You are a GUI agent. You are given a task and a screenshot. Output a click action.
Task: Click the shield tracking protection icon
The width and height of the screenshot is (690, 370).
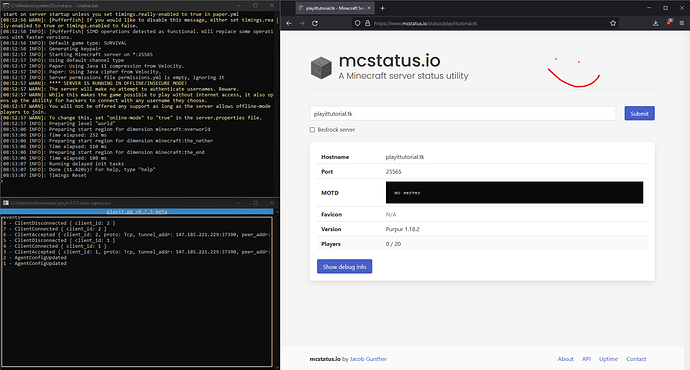pos(357,23)
